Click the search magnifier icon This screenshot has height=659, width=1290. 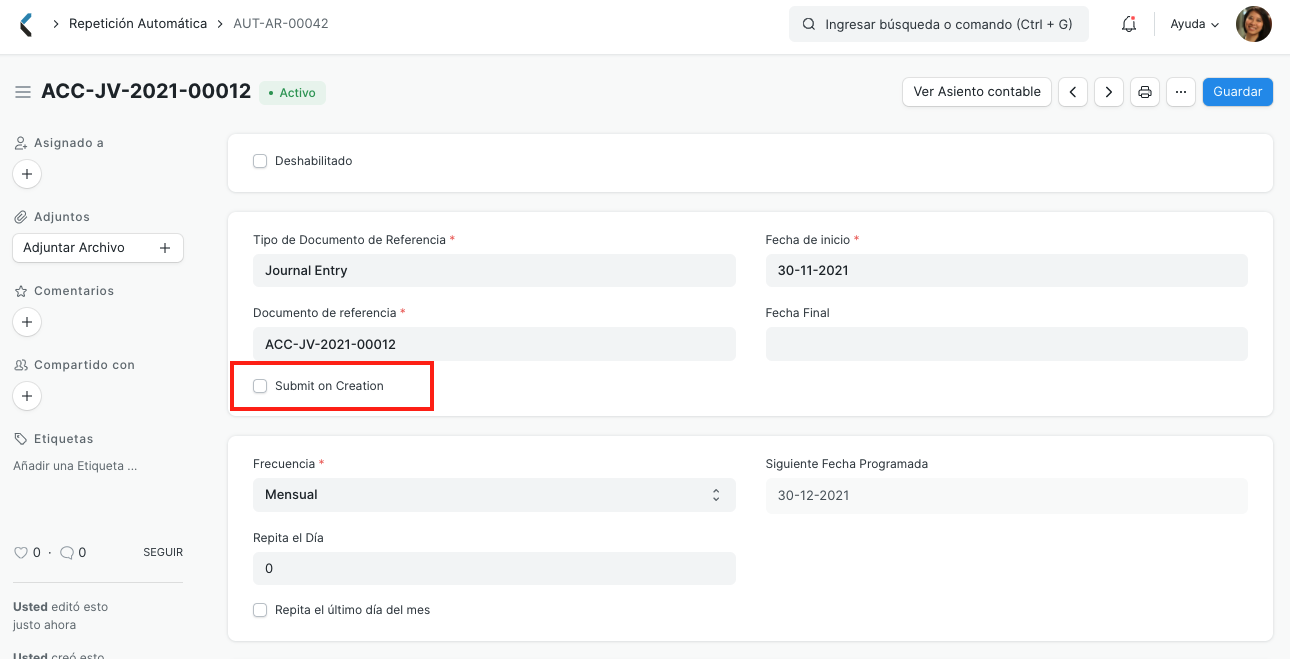tap(808, 24)
